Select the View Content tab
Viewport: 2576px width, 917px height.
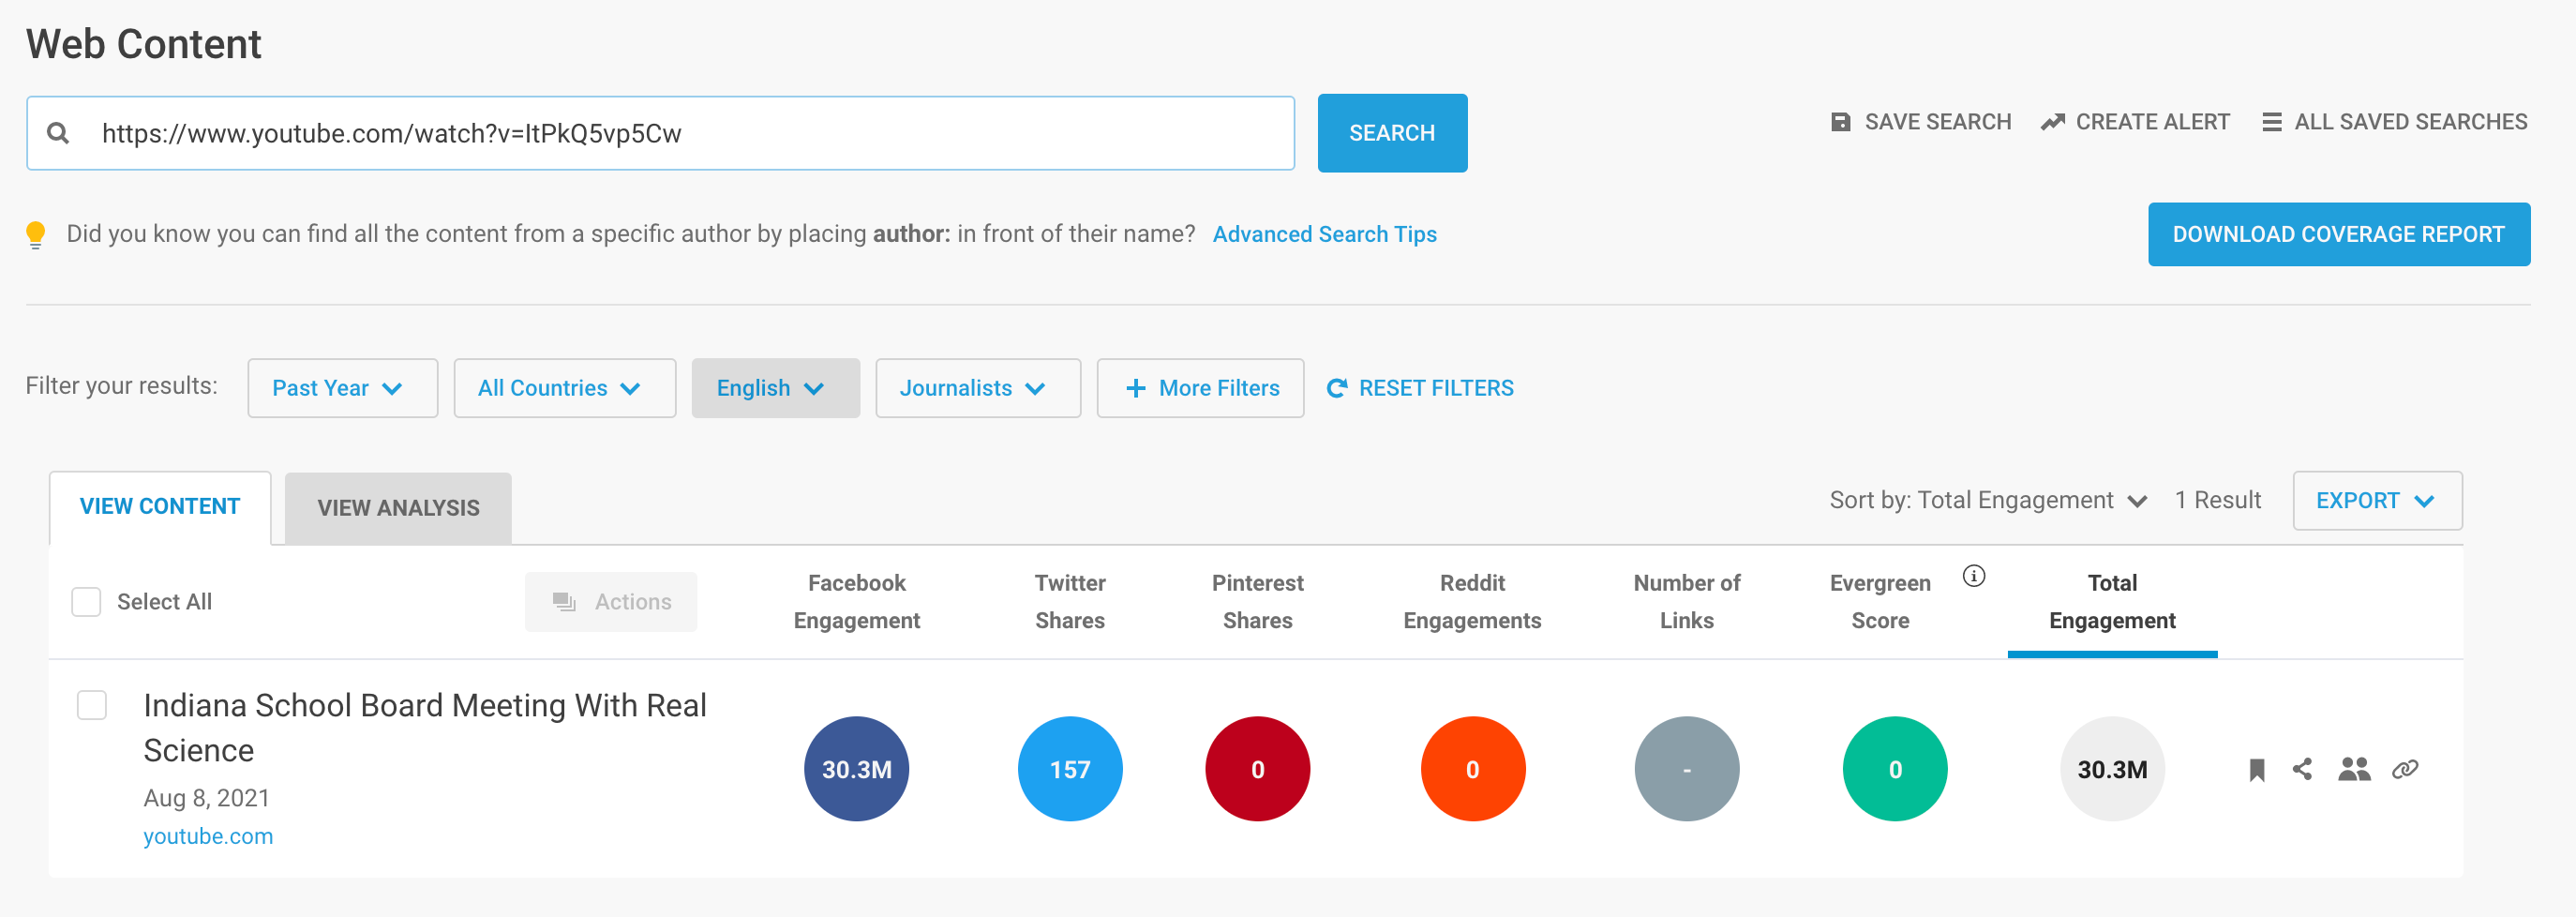click(x=160, y=506)
